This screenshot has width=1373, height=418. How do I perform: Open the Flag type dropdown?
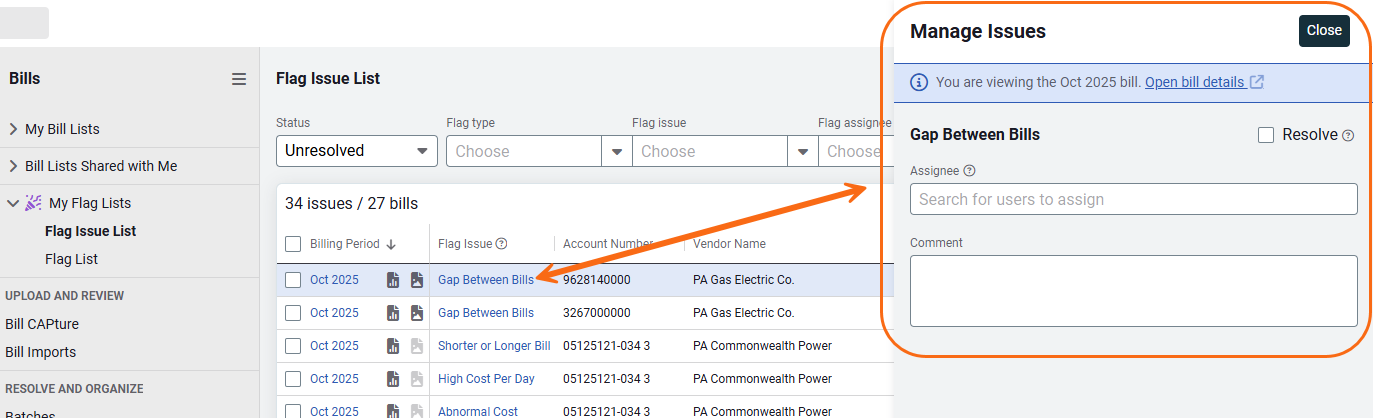coord(536,151)
